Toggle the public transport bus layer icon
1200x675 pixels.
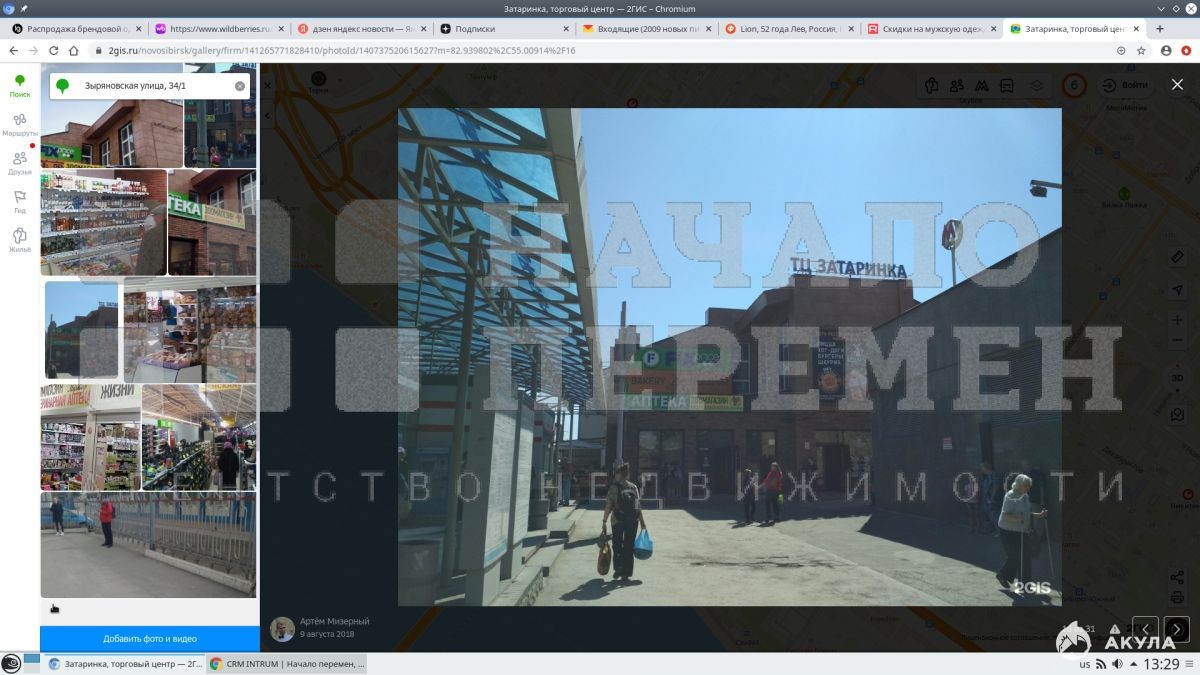pos(1007,85)
